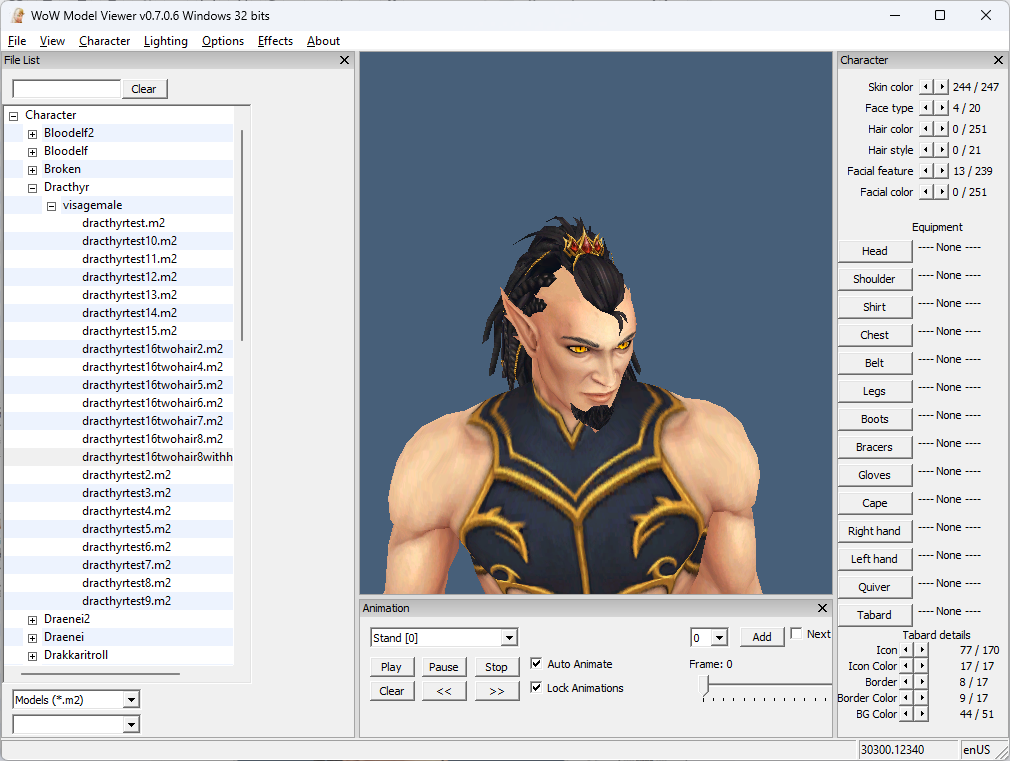Click Hair style right arrow
The width and height of the screenshot is (1010, 761).
click(x=942, y=150)
